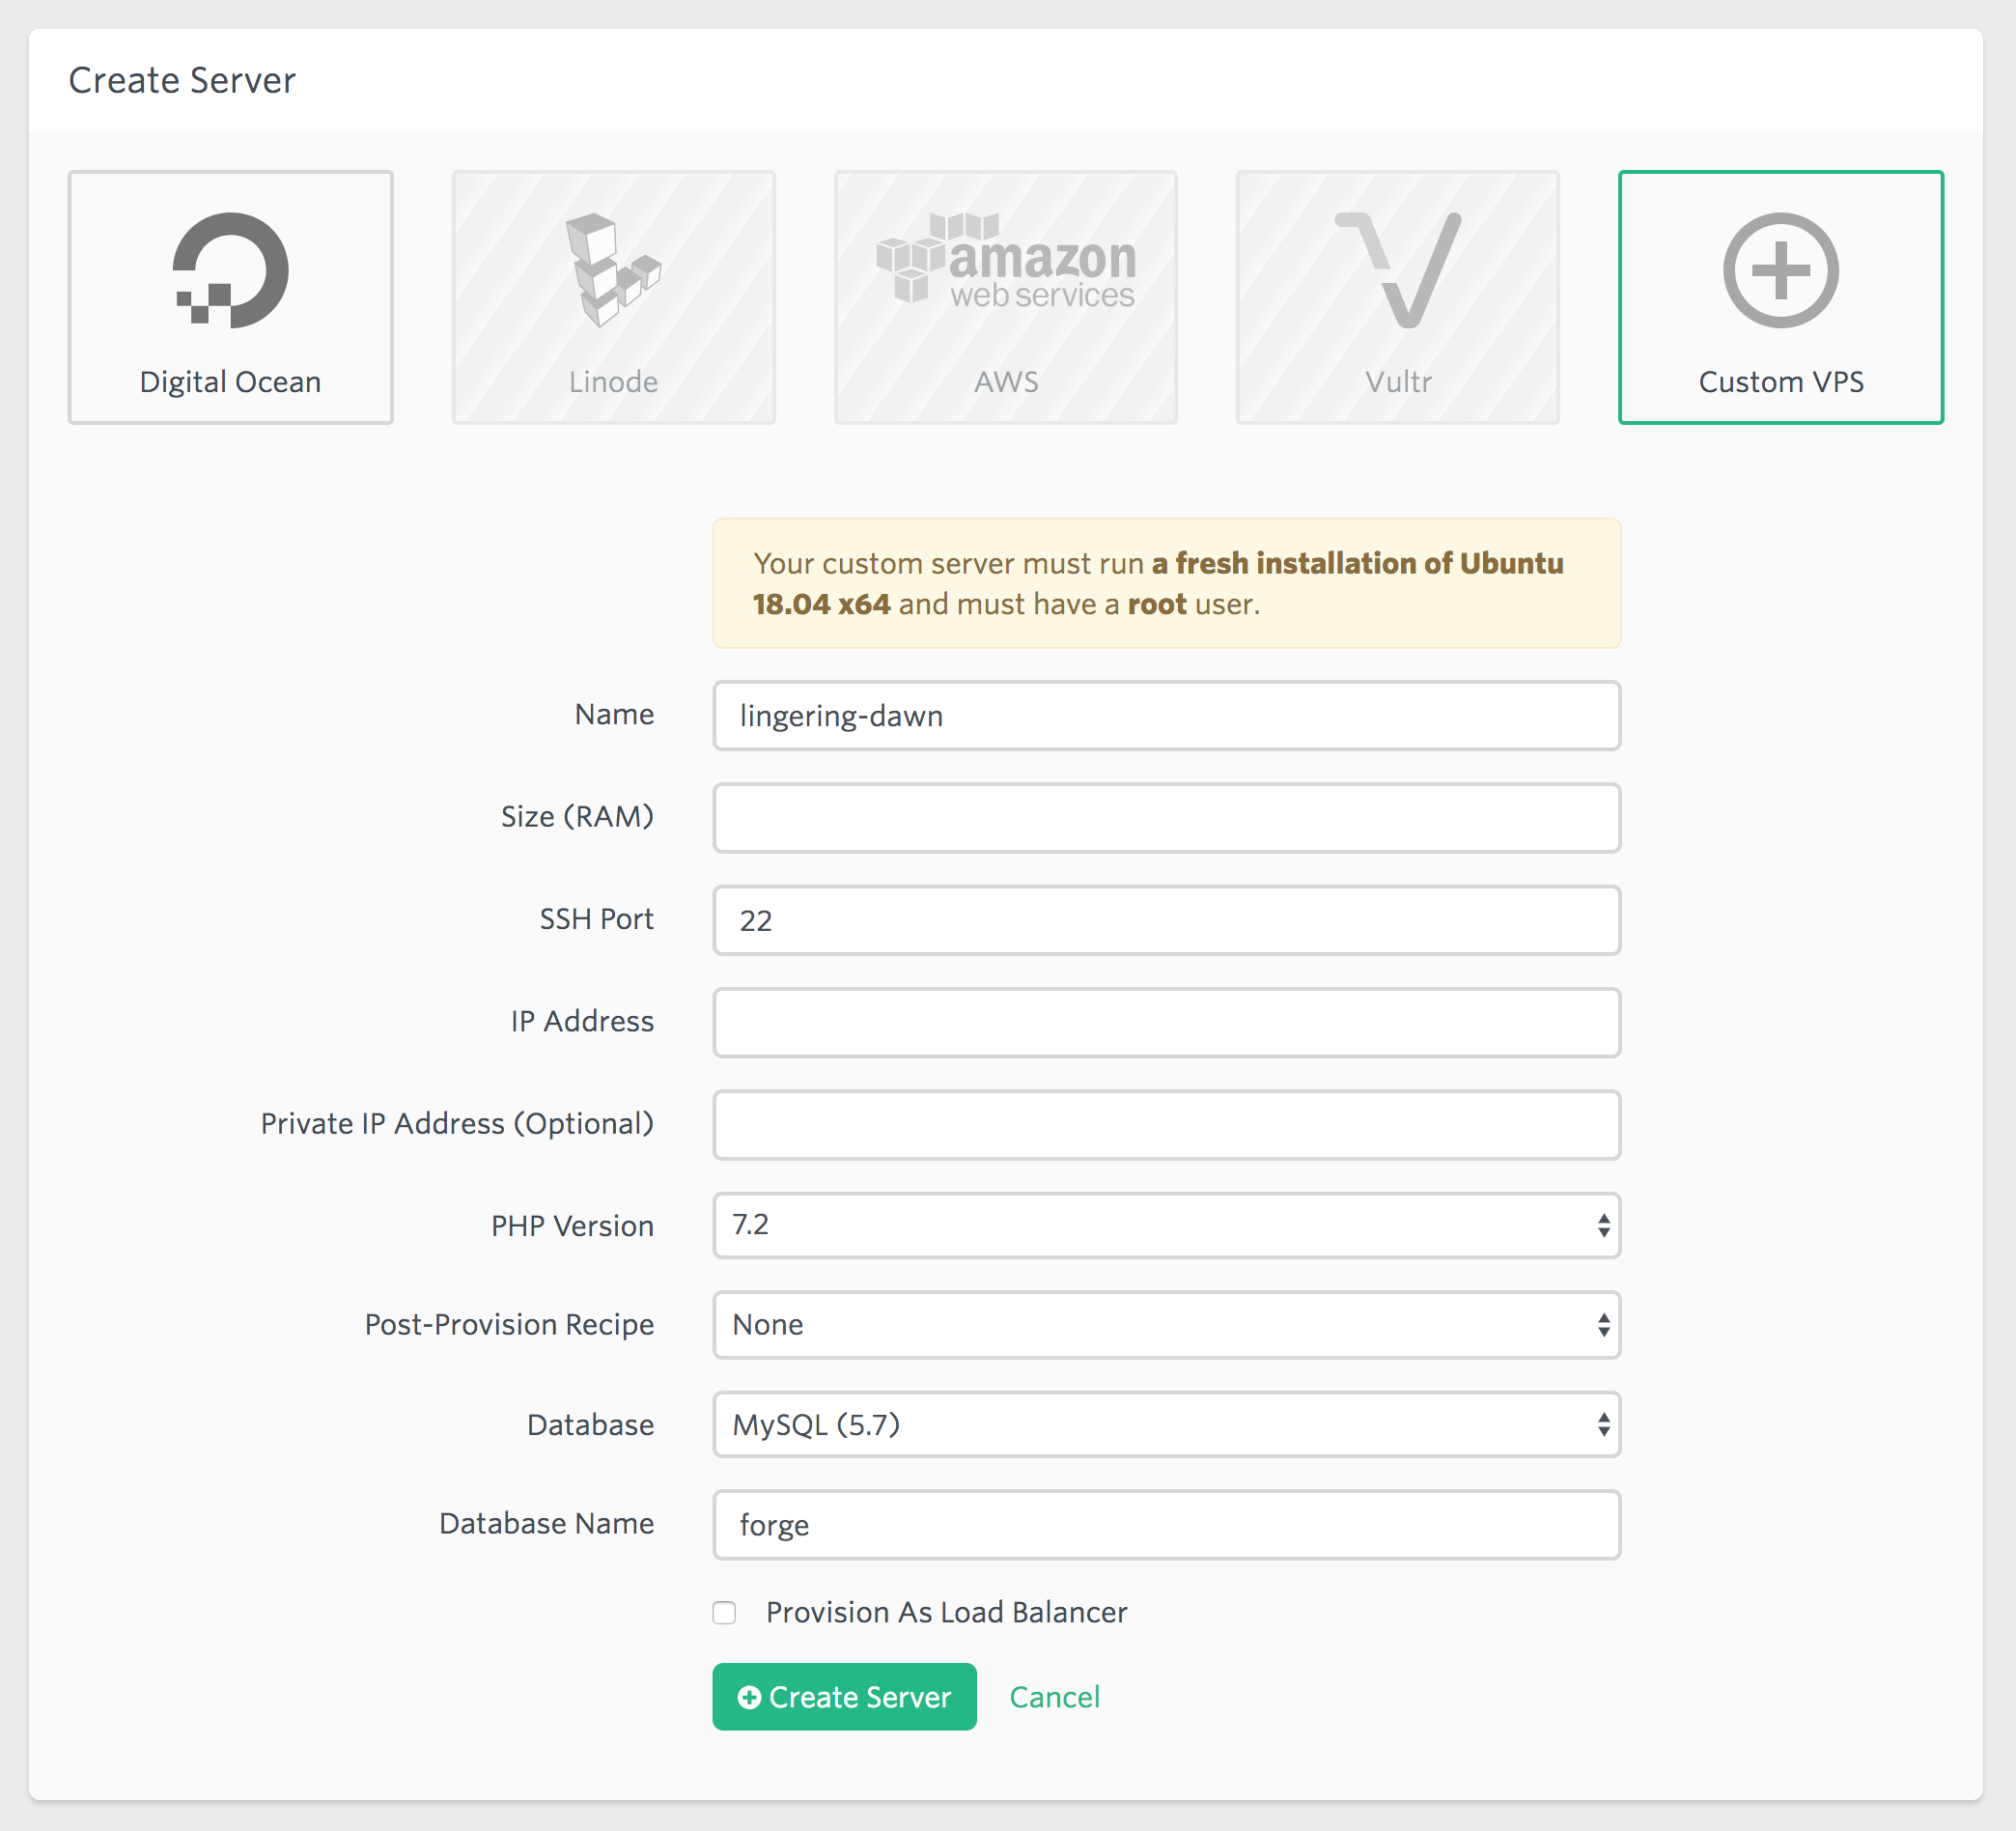This screenshot has width=2016, height=1831.
Task: Choose the Custom VPS provider card
Action: pyautogui.click(x=1780, y=297)
